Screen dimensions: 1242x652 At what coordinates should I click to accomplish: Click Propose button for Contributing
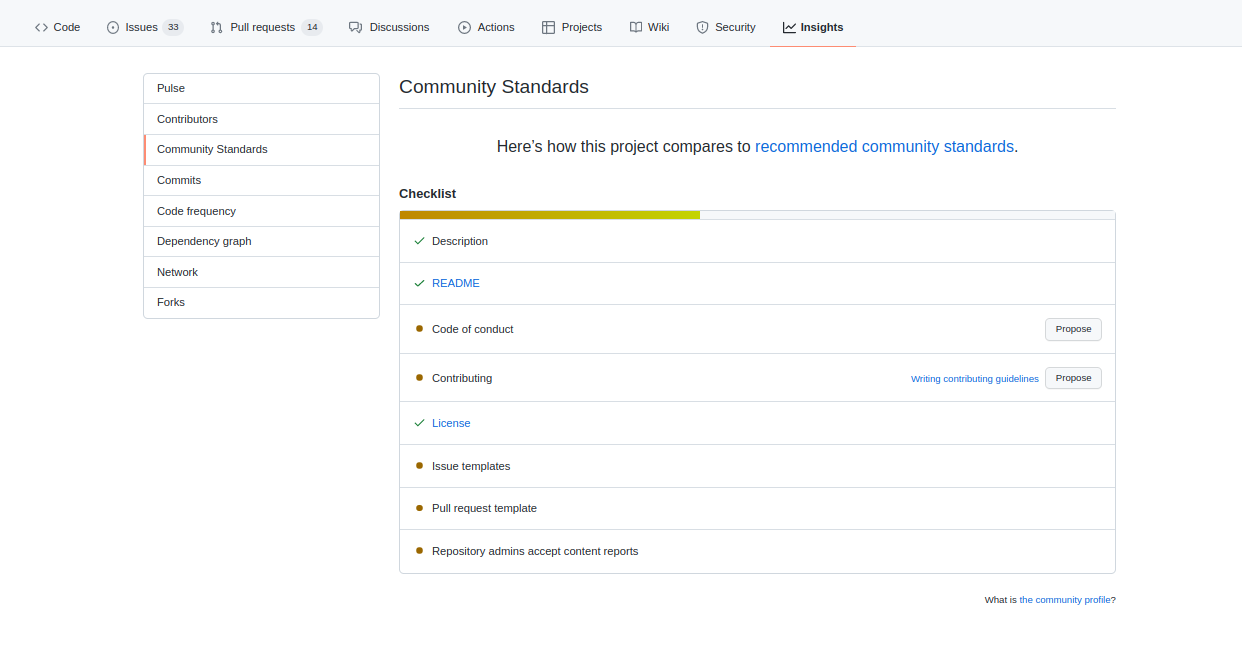[1073, 378]
